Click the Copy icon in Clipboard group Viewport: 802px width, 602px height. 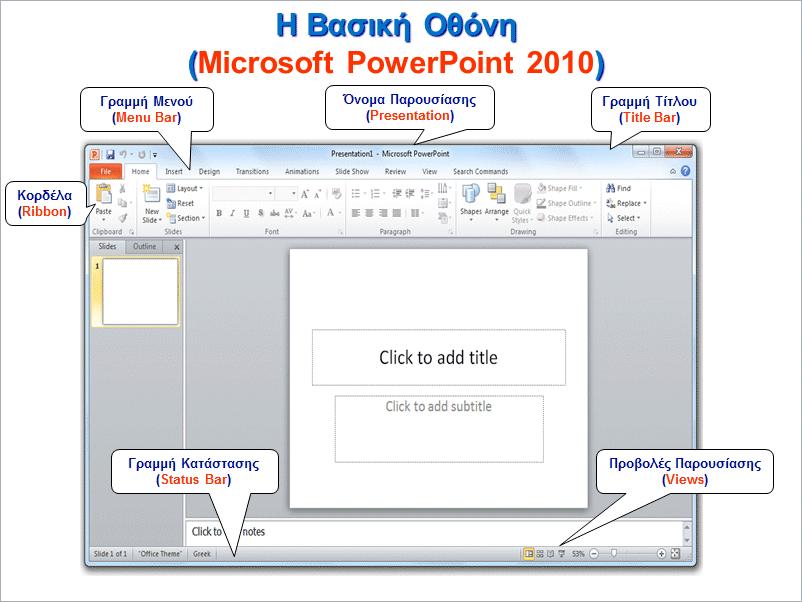click(x=122, y=203)
